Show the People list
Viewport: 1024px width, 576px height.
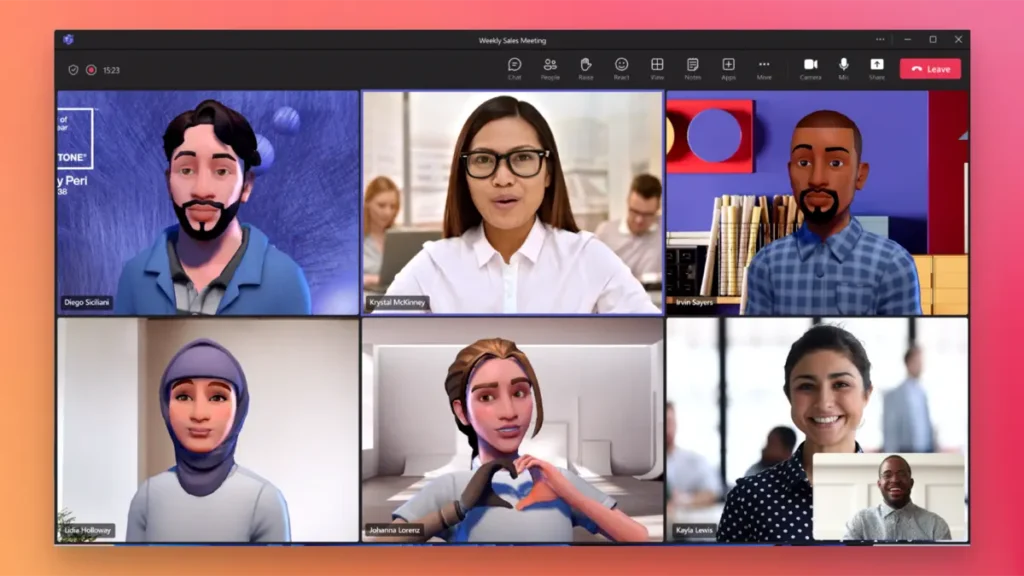(x=548, y=68)
